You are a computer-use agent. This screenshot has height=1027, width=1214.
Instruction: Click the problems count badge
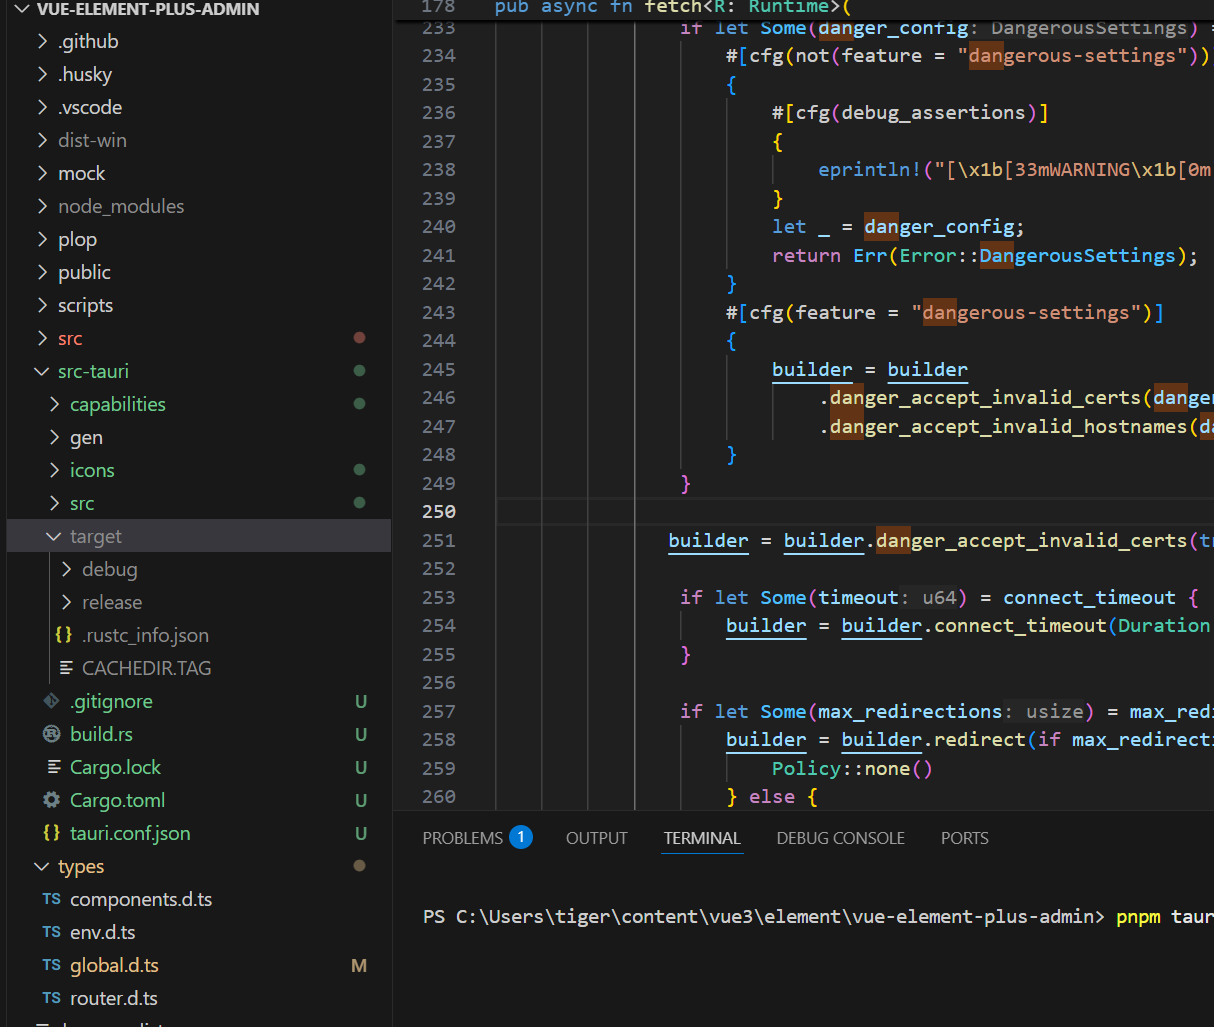point(521,837)
